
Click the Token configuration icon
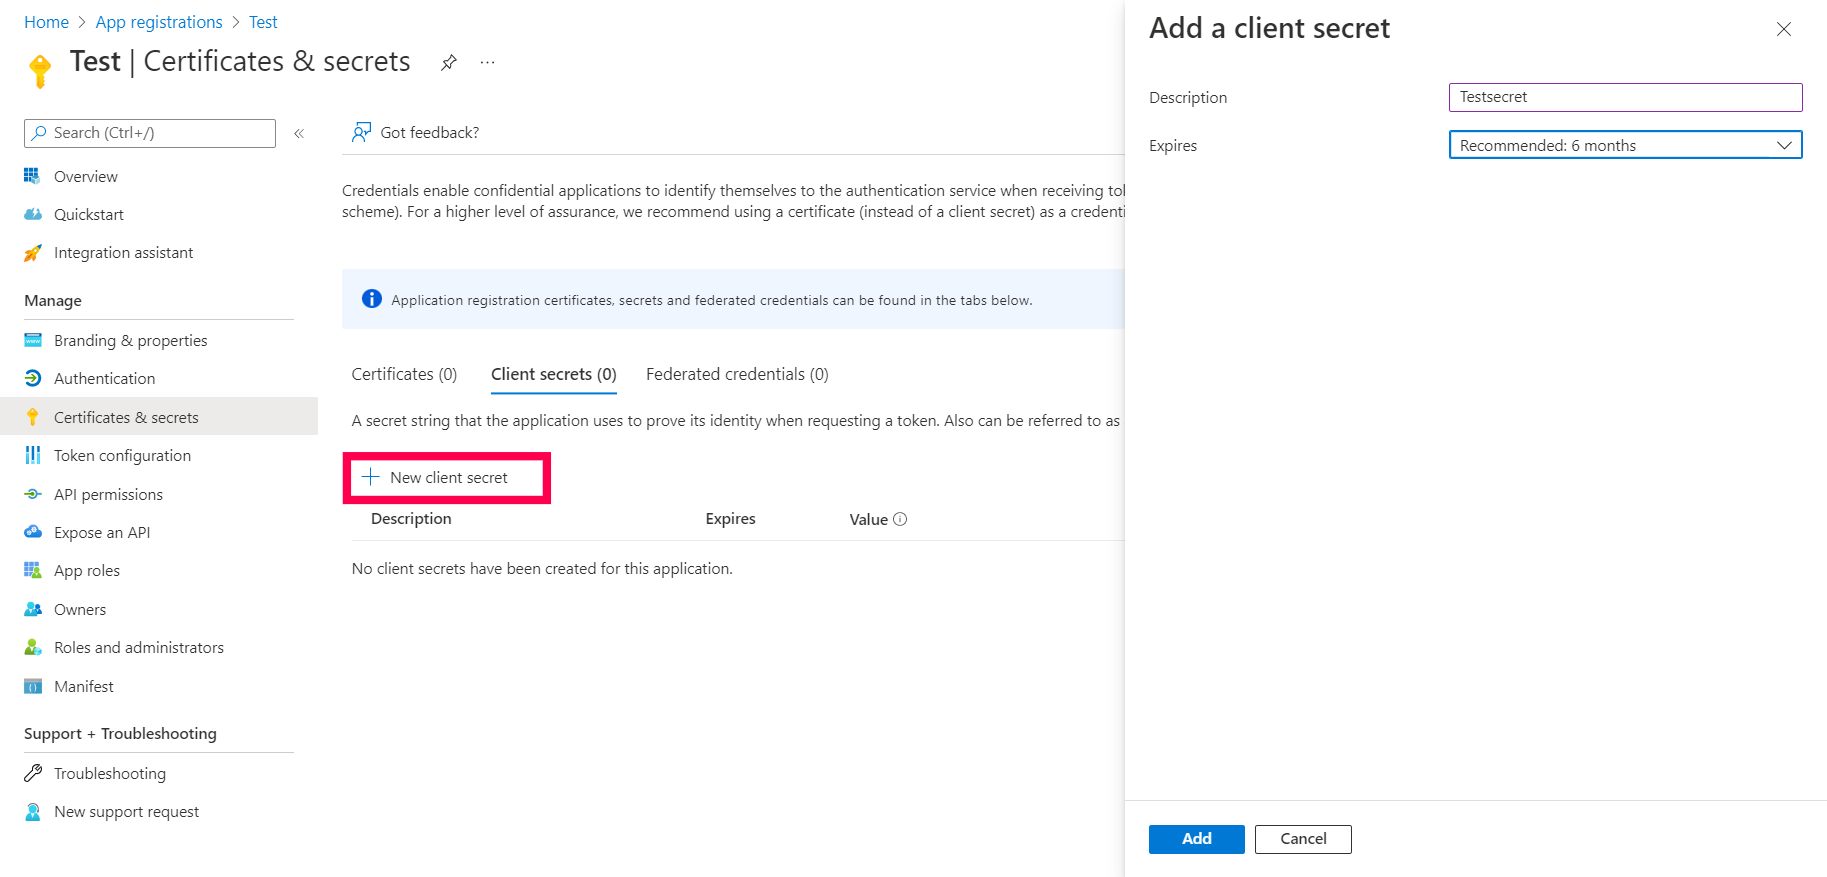pos(33,455)
